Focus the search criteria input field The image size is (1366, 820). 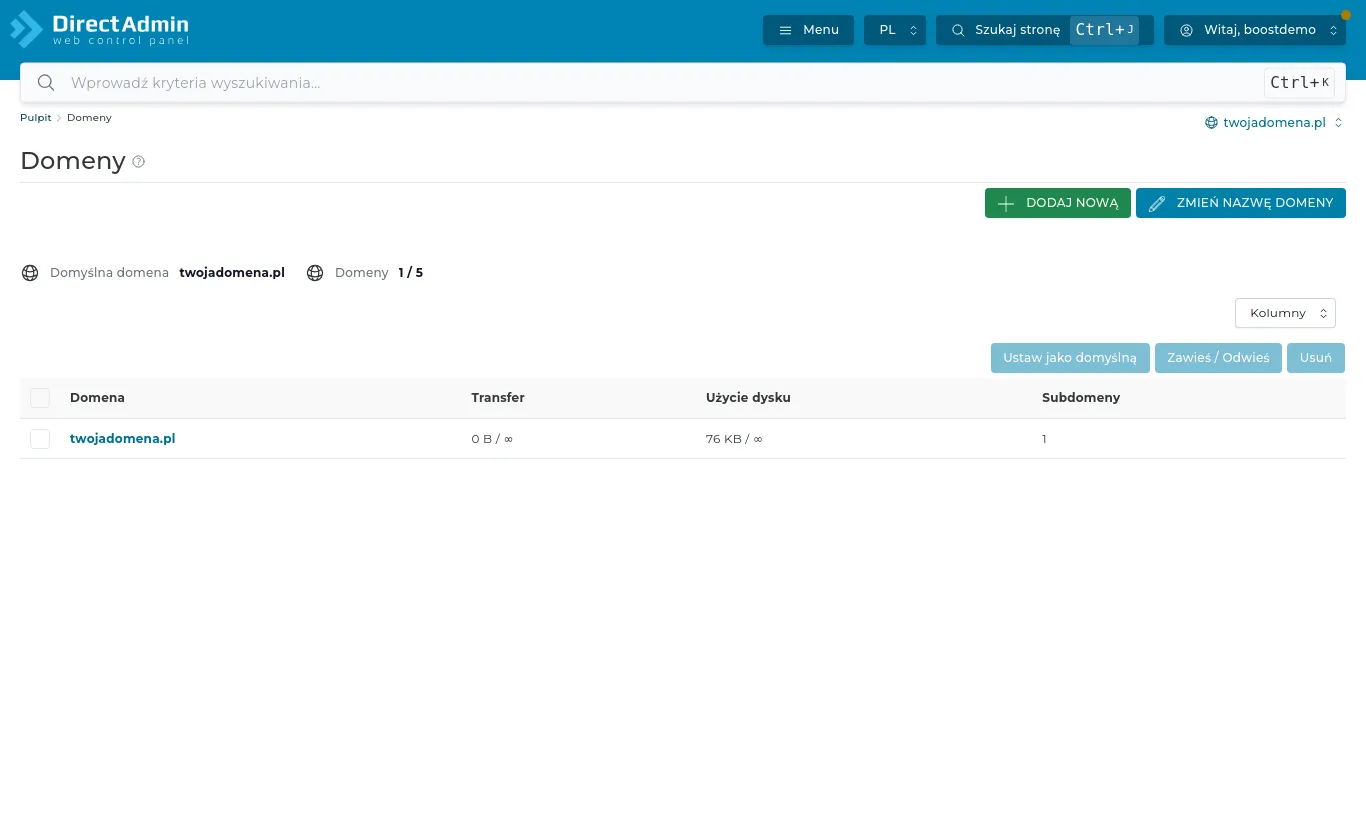[x=660, y=83]
